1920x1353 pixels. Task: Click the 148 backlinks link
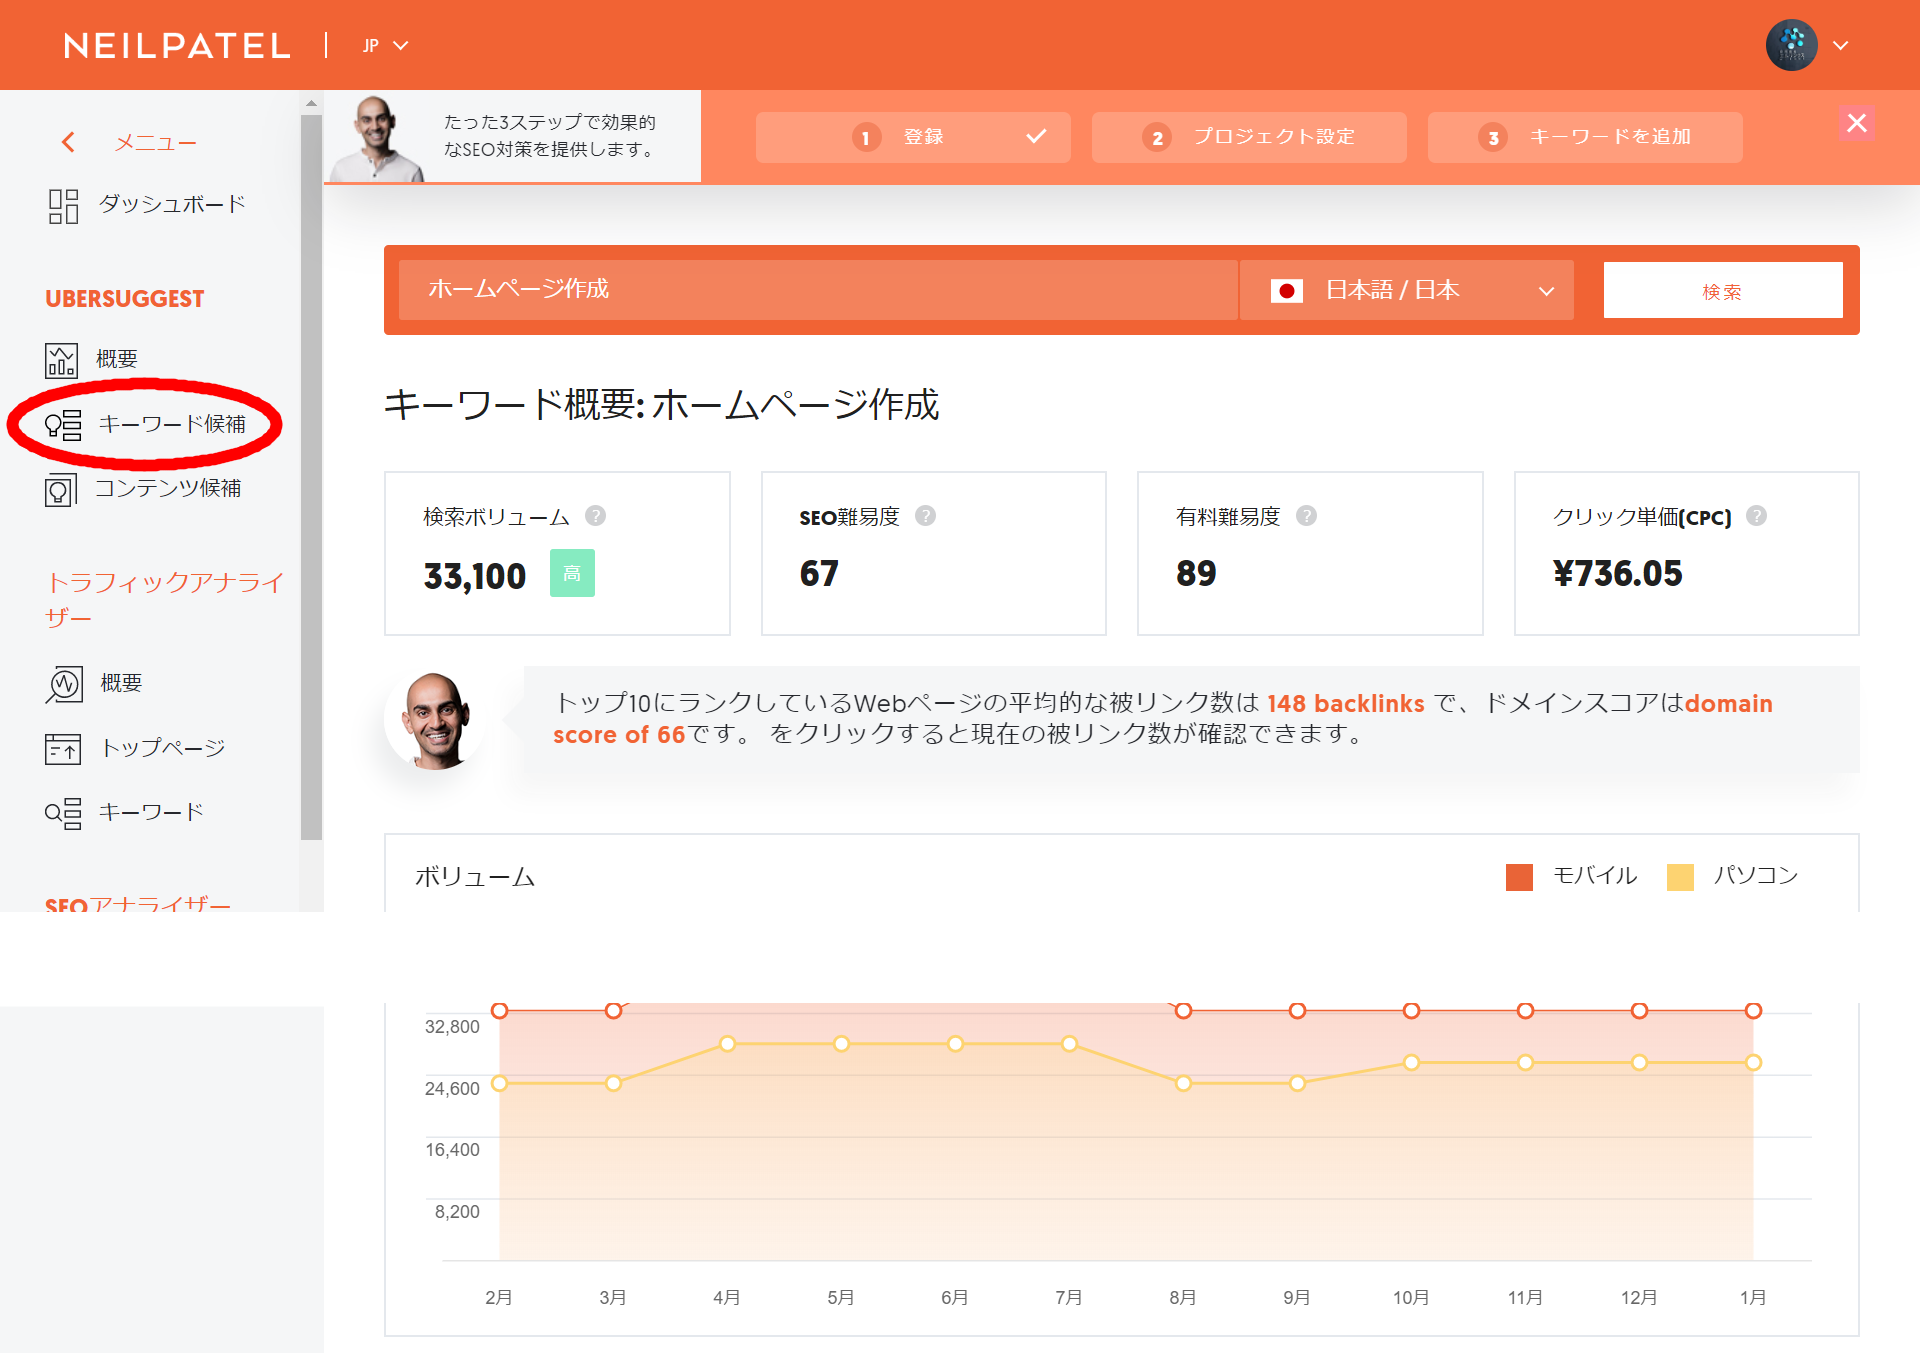tap(1345, 704)
